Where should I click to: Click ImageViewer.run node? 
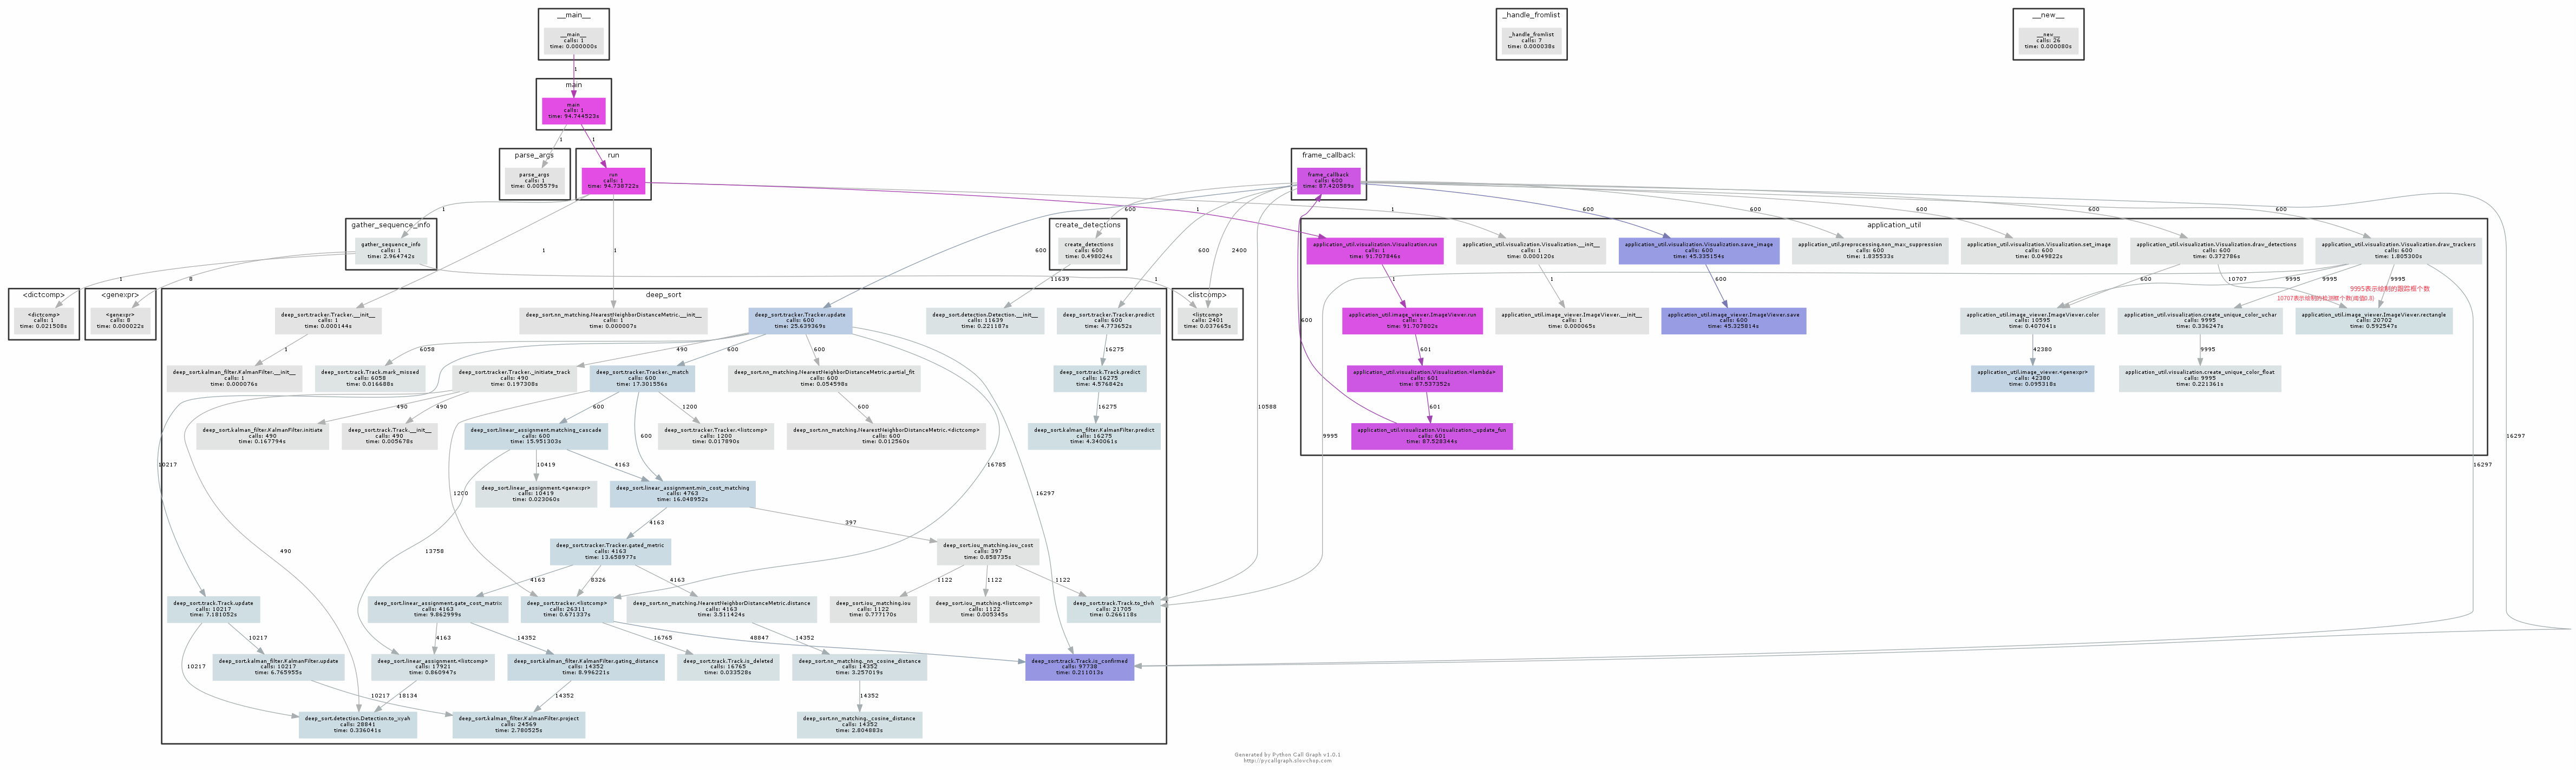tap(1412, 321)
